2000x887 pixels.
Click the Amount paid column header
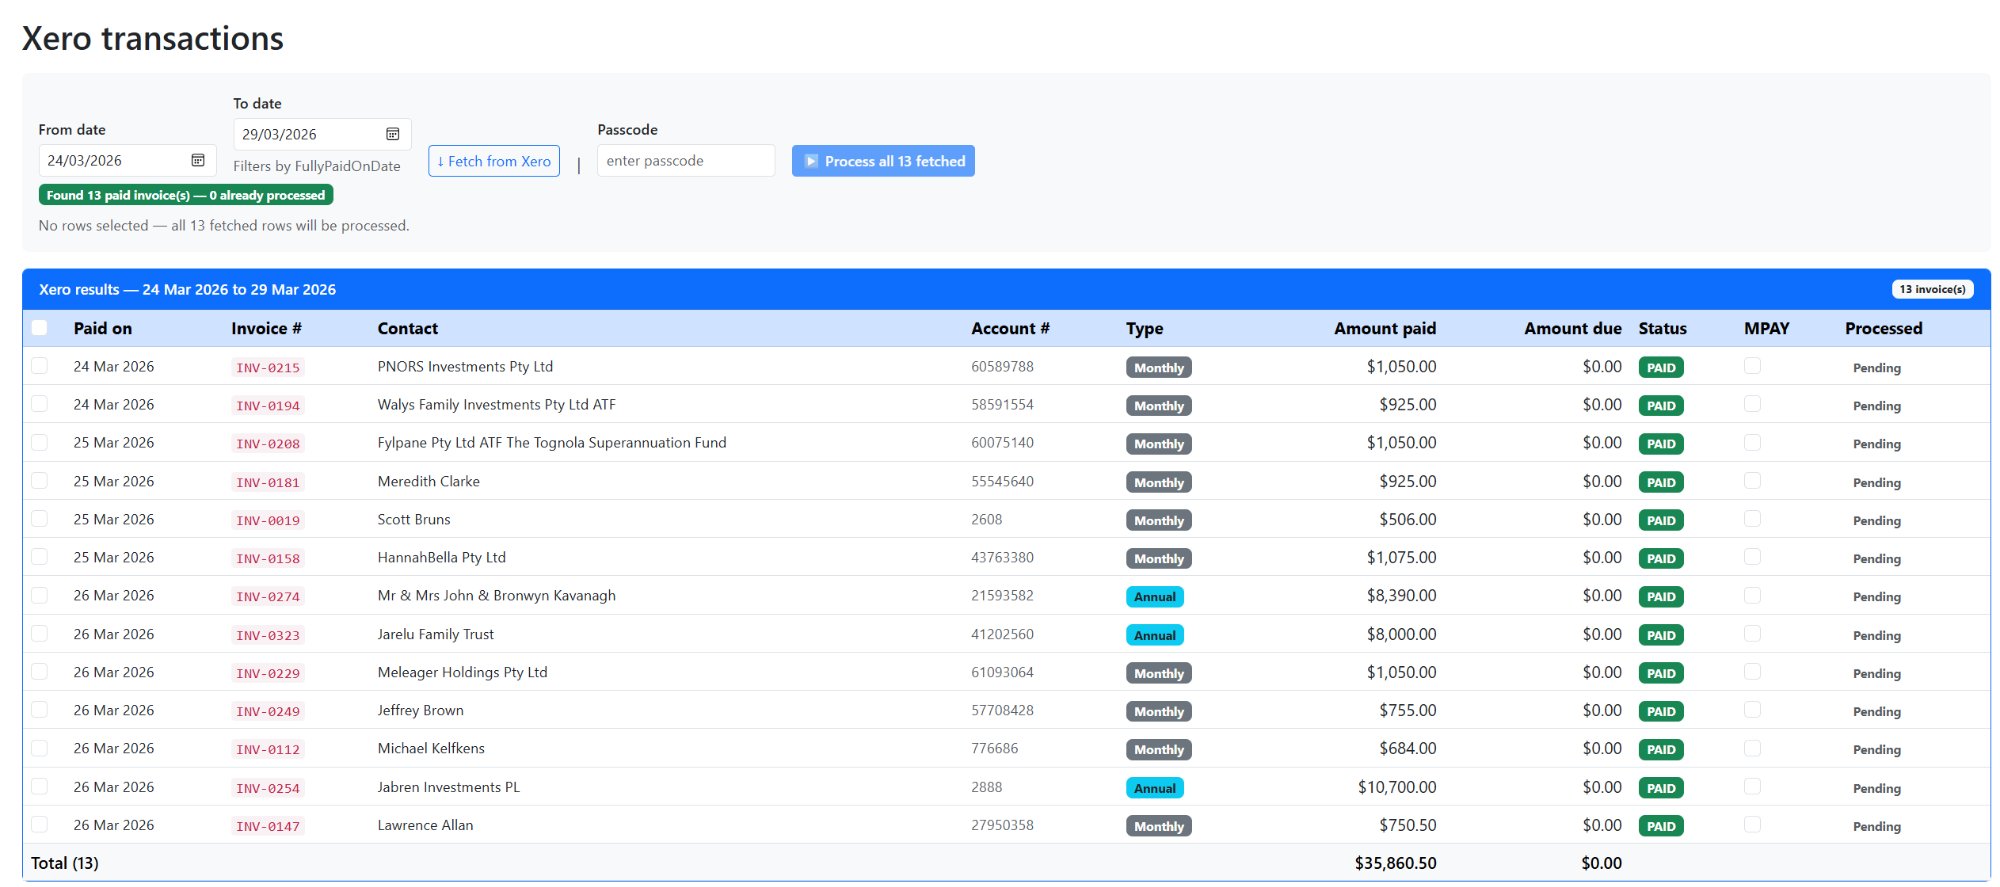coord(1385,328)
